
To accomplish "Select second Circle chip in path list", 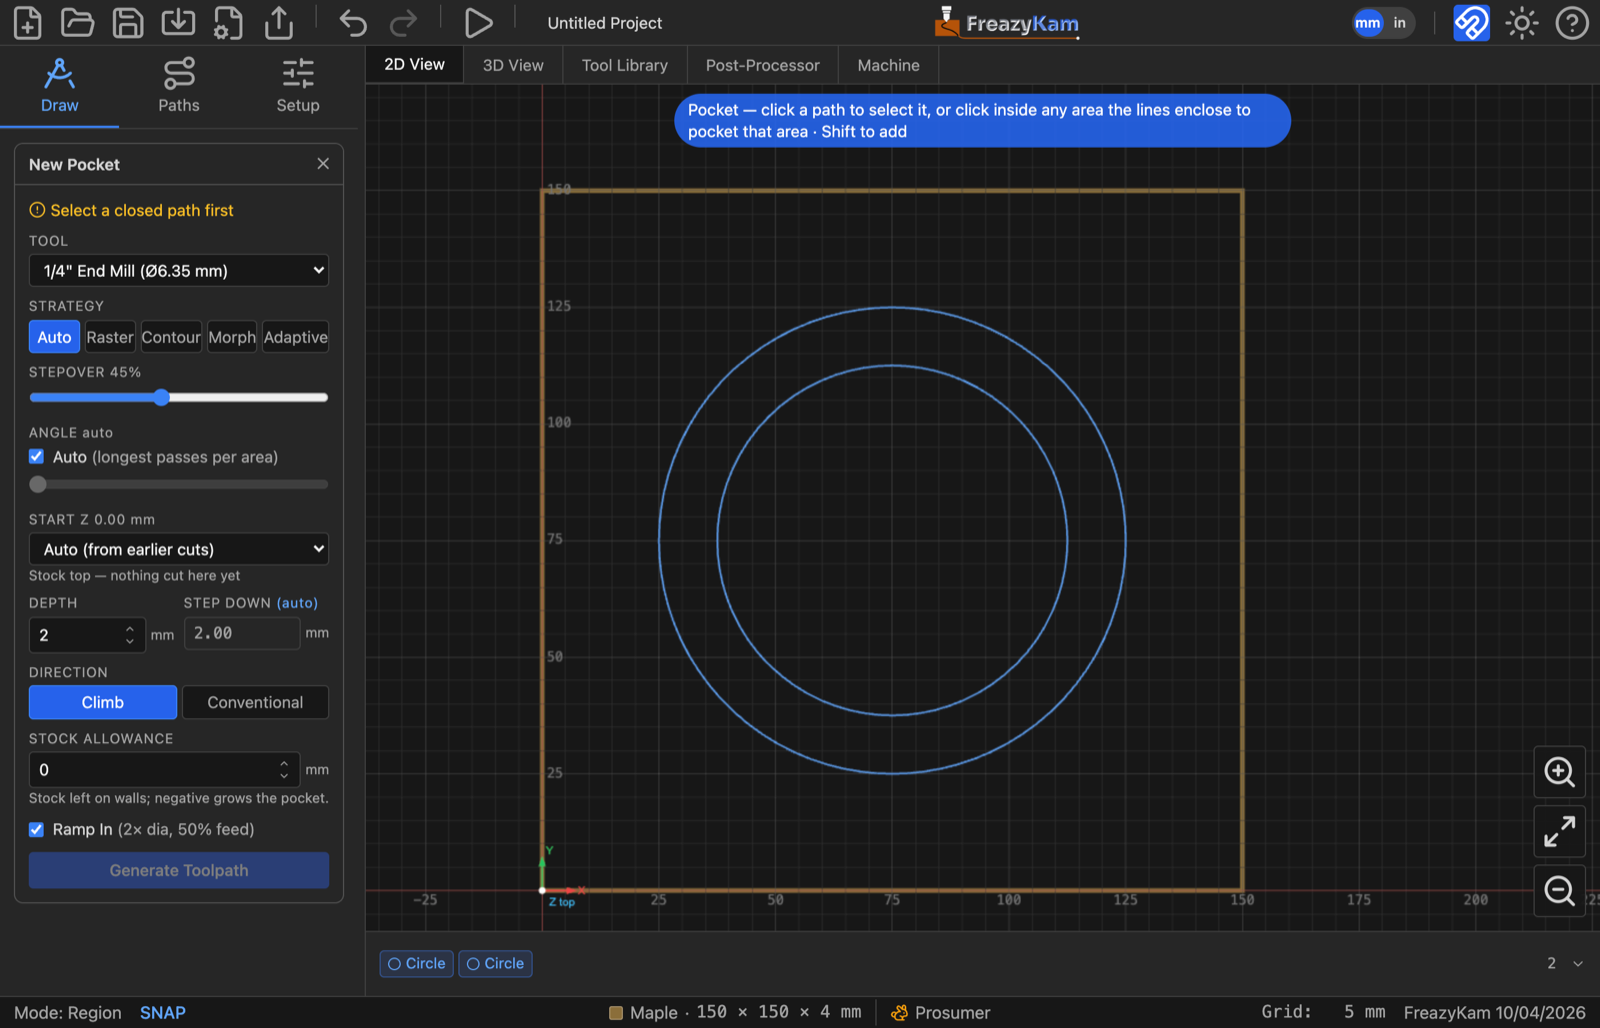I will click(495, 963).
